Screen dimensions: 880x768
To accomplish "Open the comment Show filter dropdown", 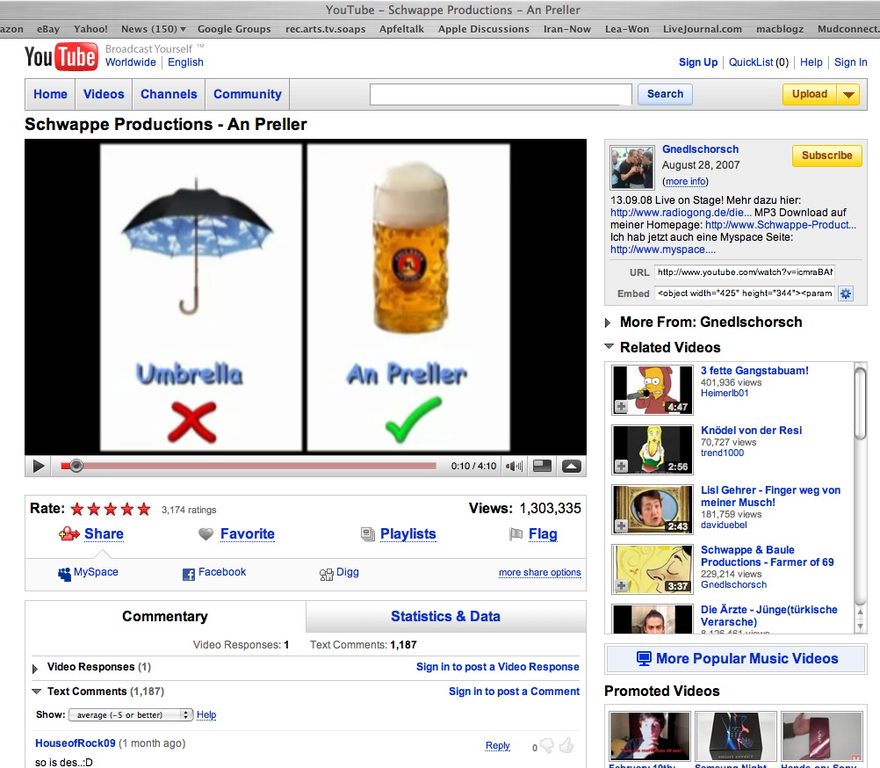I will coord(130,715).
